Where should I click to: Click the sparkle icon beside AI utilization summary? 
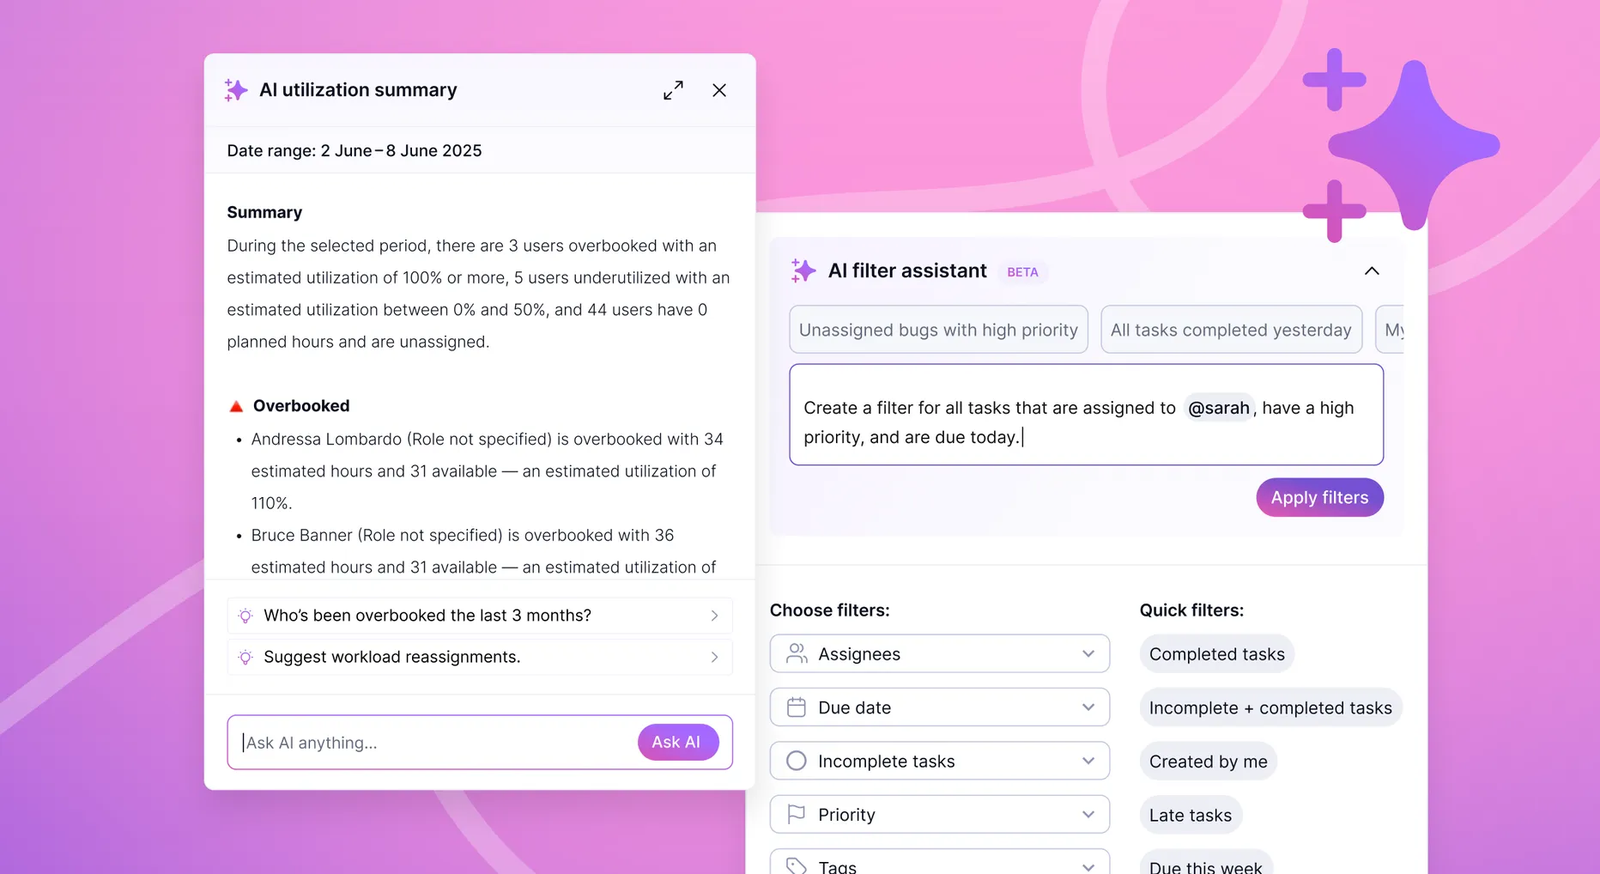236,90
